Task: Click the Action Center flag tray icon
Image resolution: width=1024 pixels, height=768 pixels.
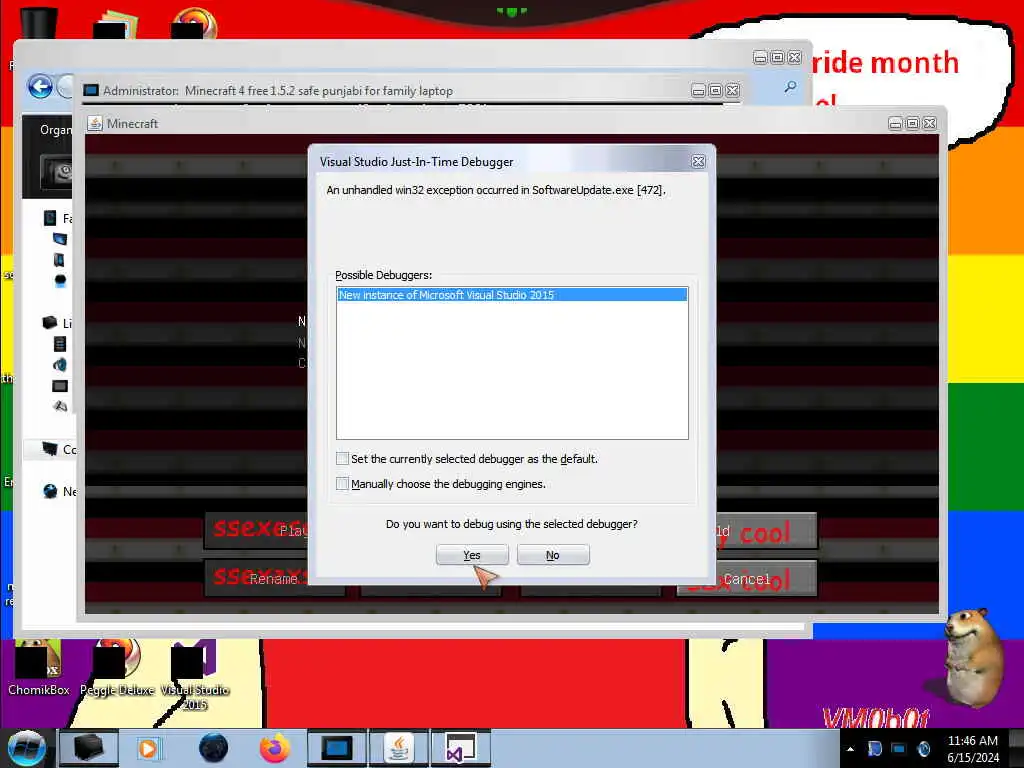Action: [x=875, y=749]
